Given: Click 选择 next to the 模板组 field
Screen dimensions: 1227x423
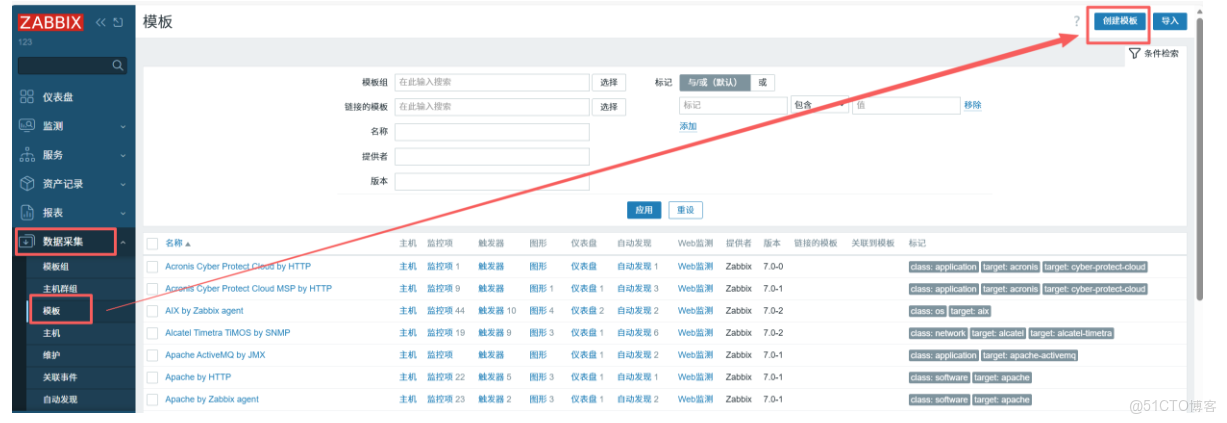Looking at the screenshot, I should pyautogui.click(x=609, y=83).
